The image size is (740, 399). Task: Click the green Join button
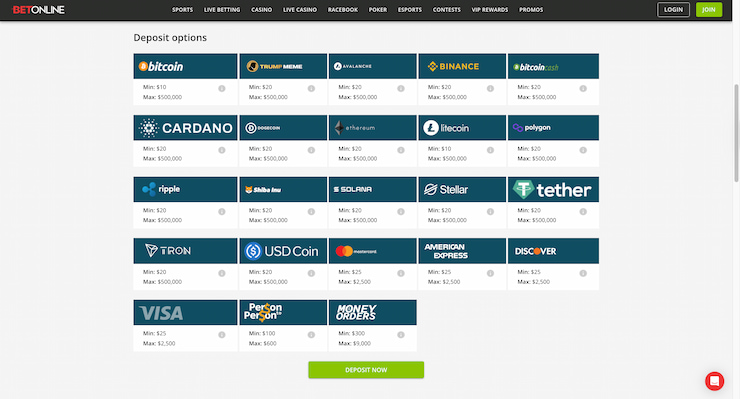point(709,9)
